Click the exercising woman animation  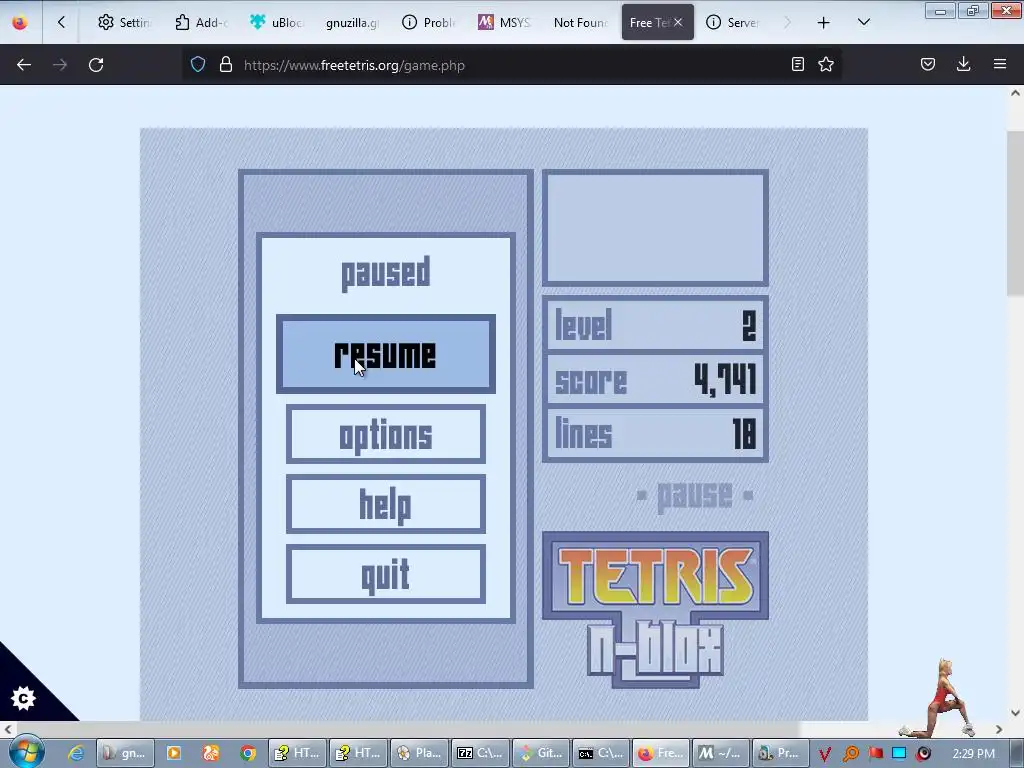point(938,697)
